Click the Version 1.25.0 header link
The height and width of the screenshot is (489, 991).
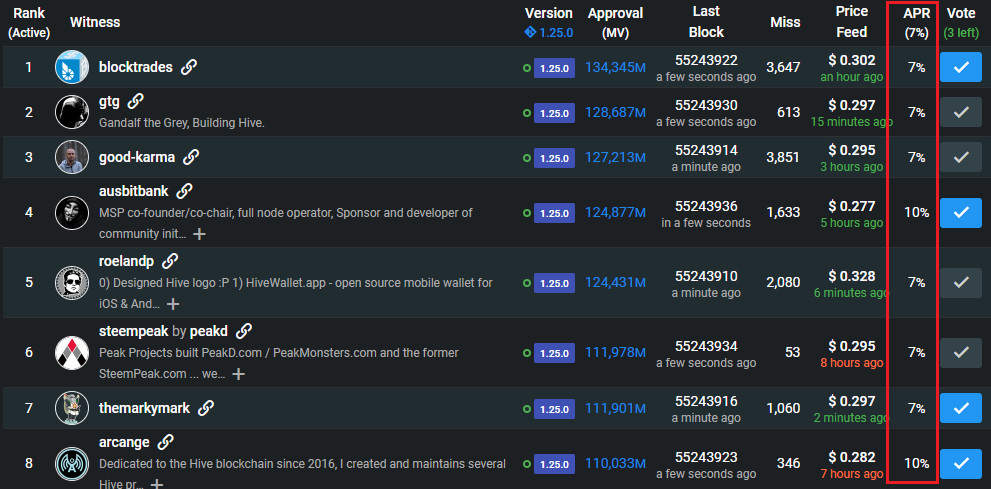click(549, 33)
